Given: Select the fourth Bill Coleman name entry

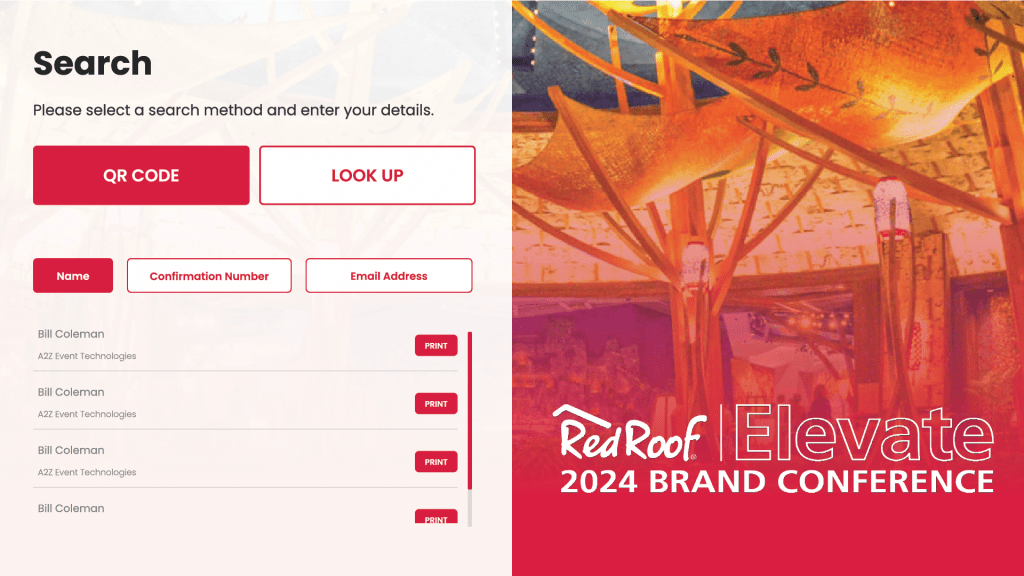Looking at the screenshot, I should click(x=71, y=508).
